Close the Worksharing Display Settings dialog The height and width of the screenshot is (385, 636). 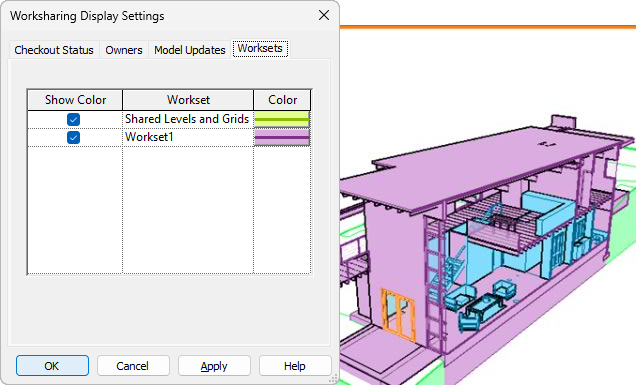pos(324,15)
